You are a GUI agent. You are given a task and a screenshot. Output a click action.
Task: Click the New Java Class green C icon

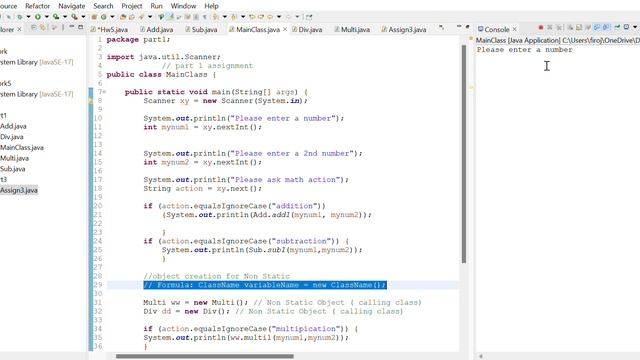pos(104,17)
